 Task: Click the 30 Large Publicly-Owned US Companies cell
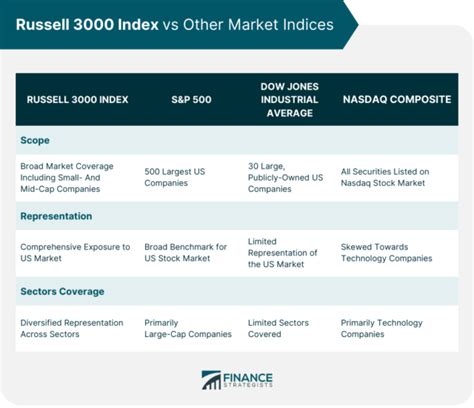285,178
